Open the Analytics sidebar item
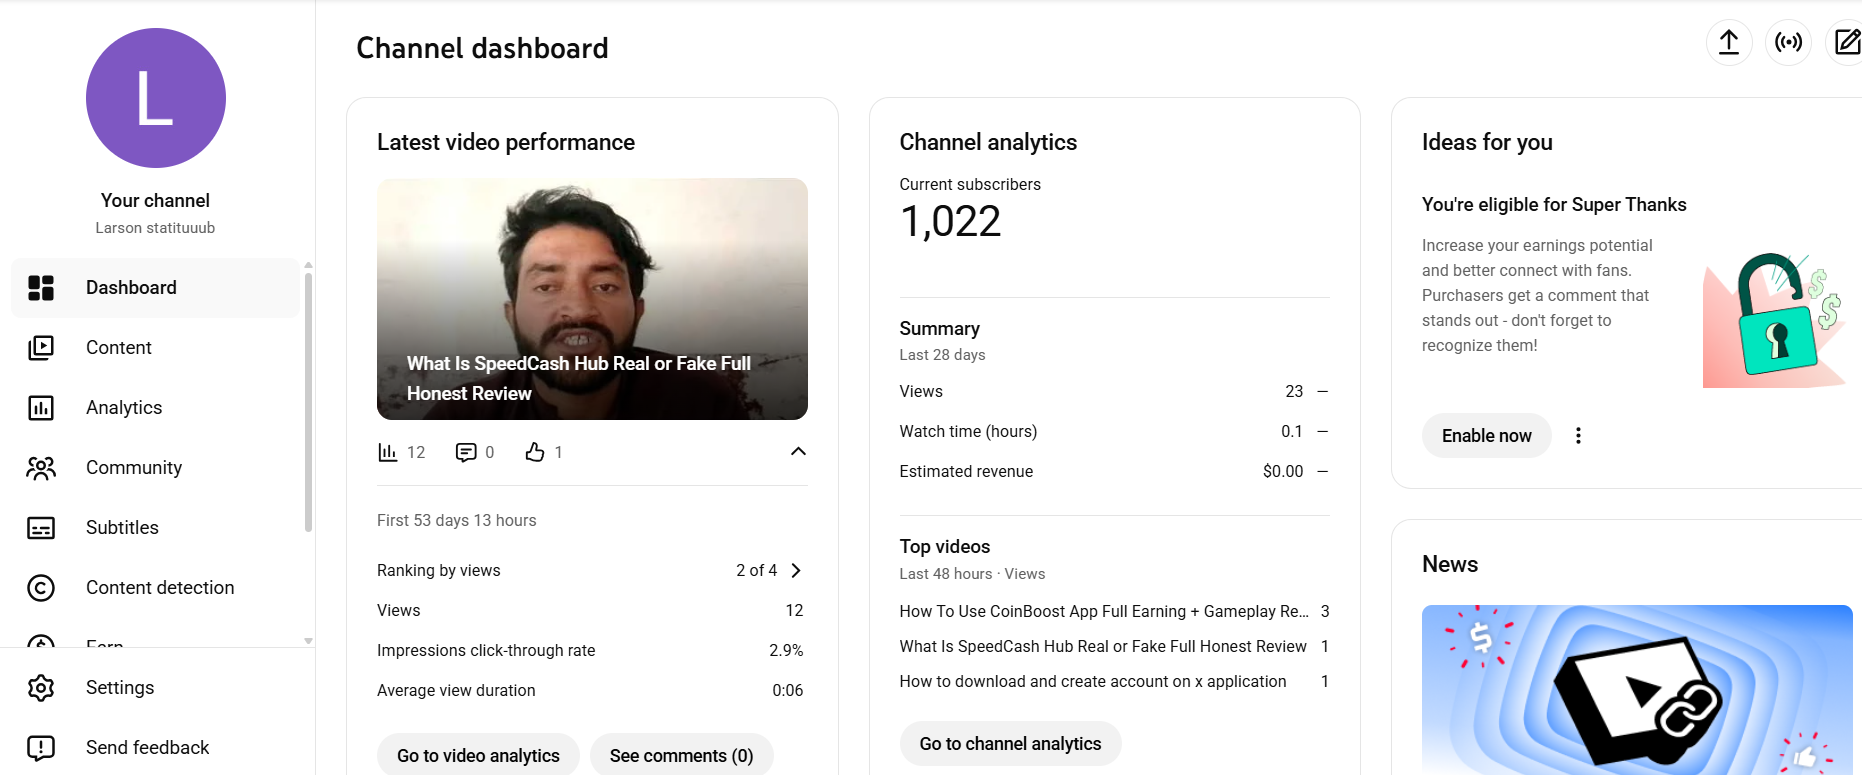This screenshot has width=1862, height=775. coord(124,407)
